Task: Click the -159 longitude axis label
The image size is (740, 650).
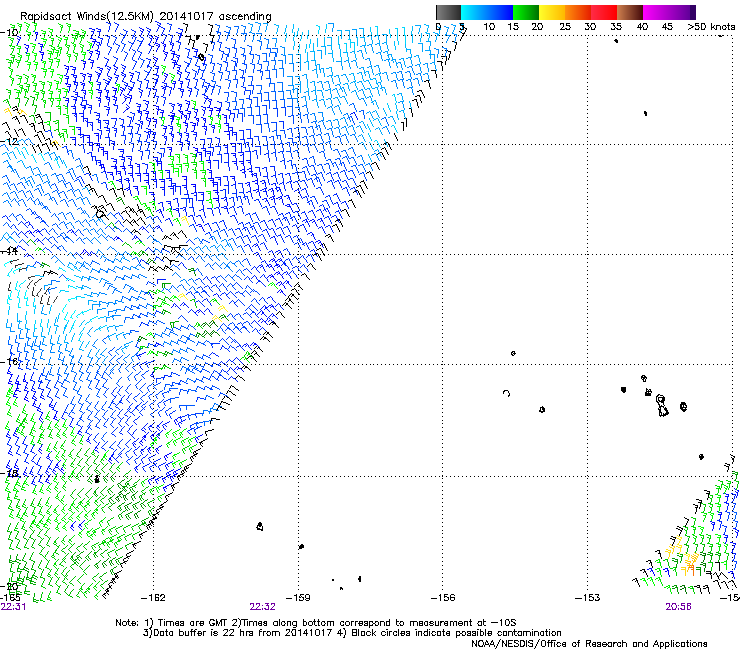Action: pyautogui.click(x=298, y=598)
